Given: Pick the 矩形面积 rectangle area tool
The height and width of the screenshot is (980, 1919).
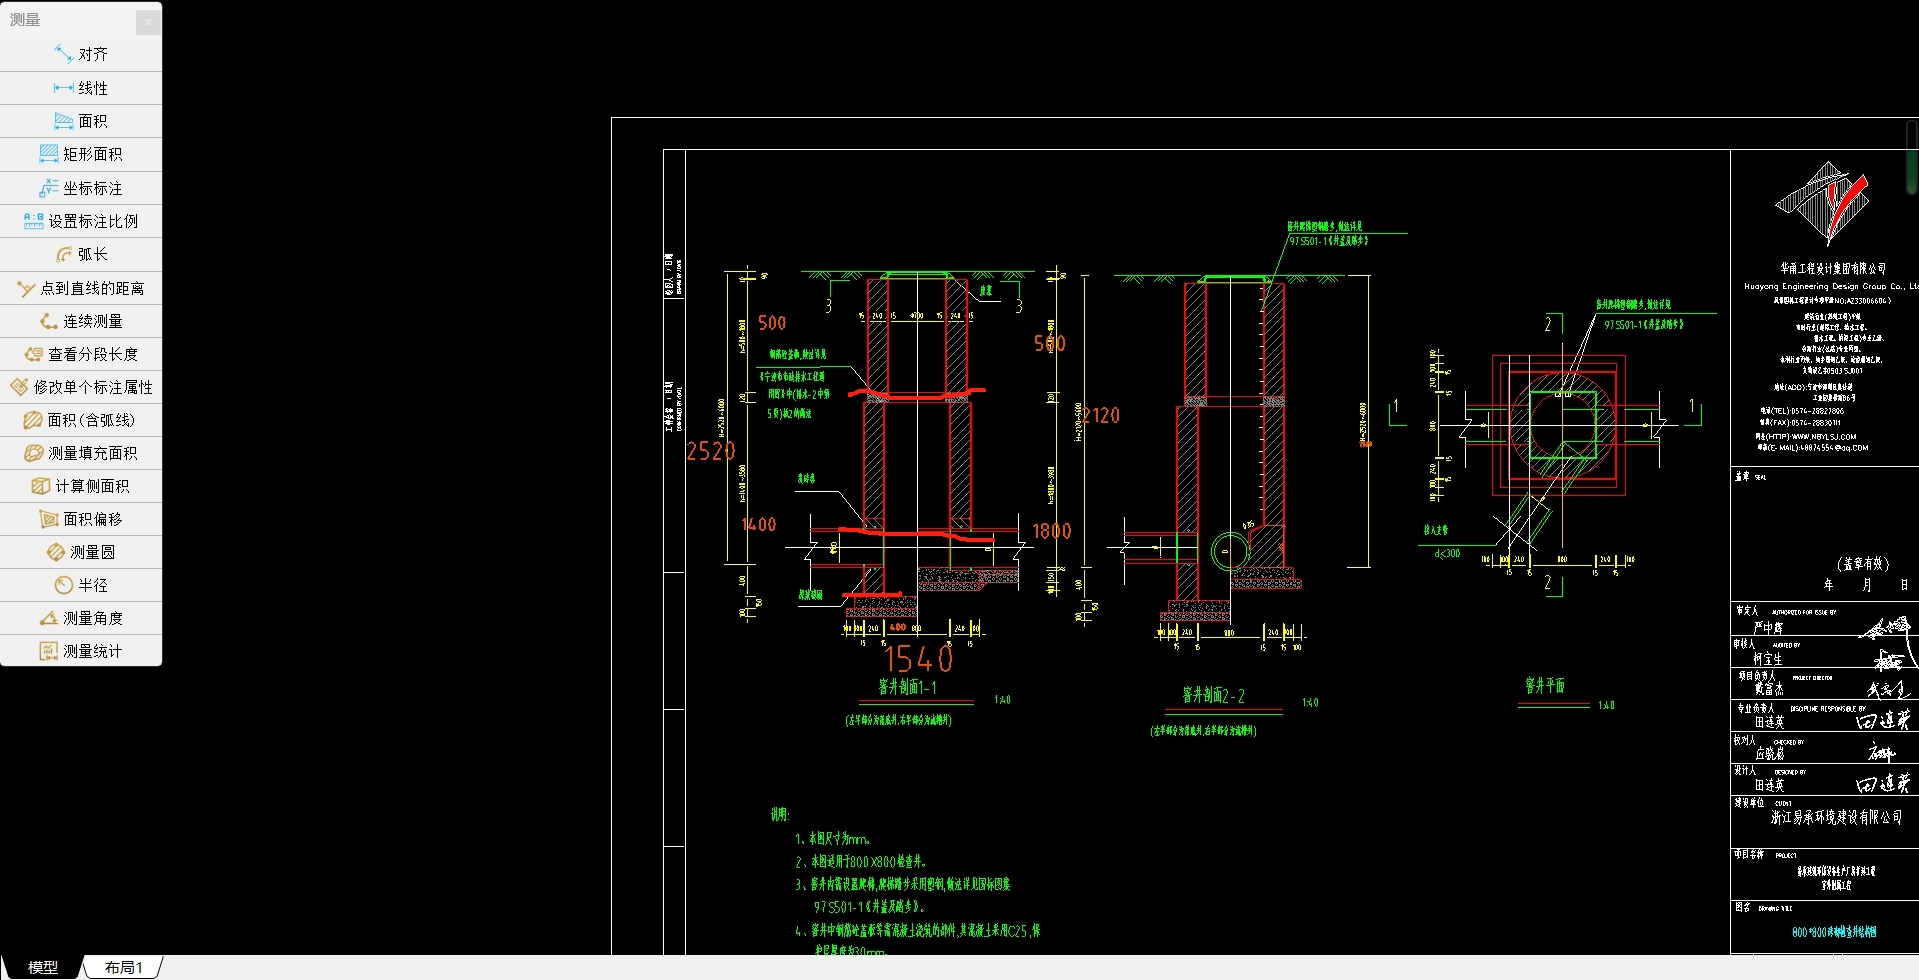Looking at the screenshot, I should pos(81,154).
